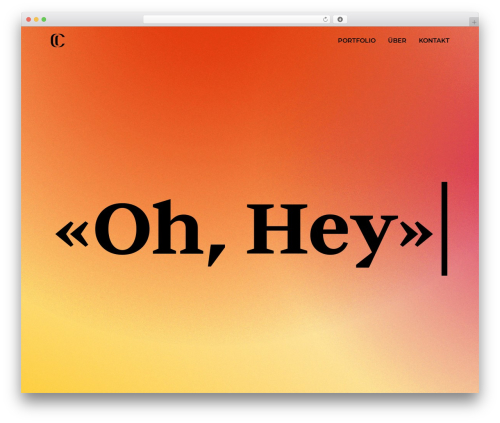Close the browser window with red button
Viewport: 500px width, 423px height.
[x=29, y=20]
